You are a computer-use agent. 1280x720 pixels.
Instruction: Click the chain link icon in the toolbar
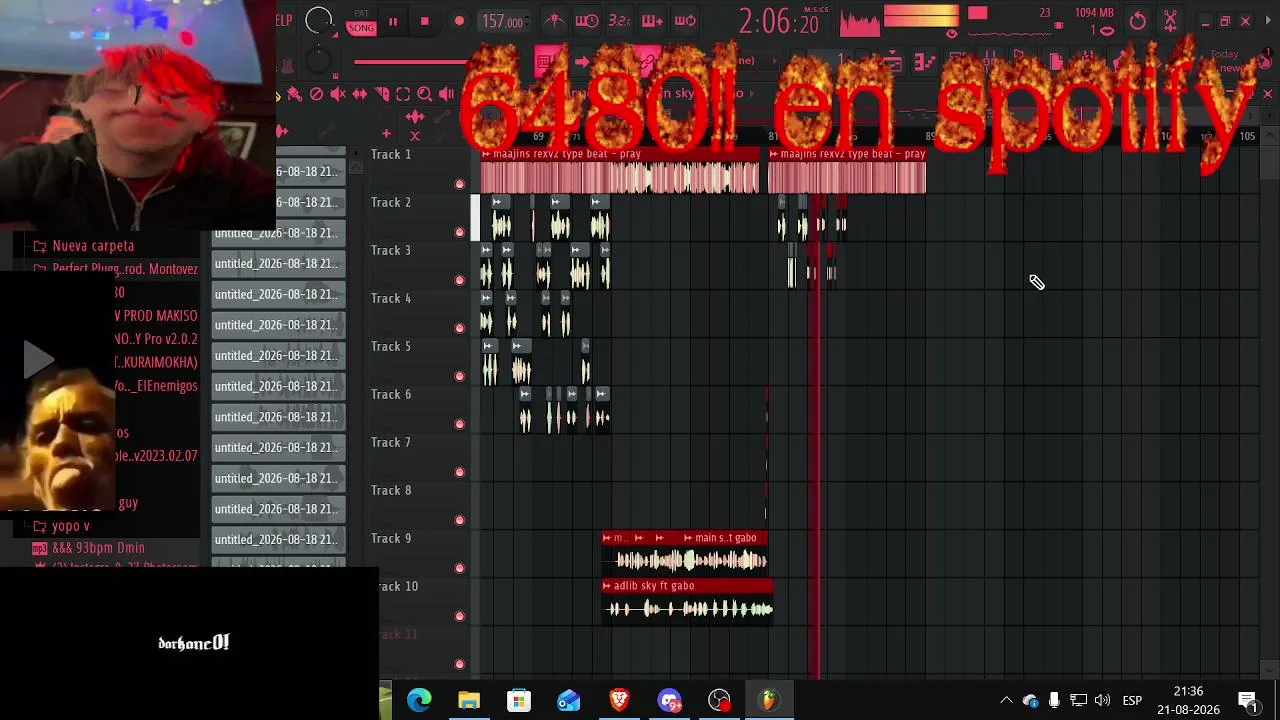(x=647, y=63)
